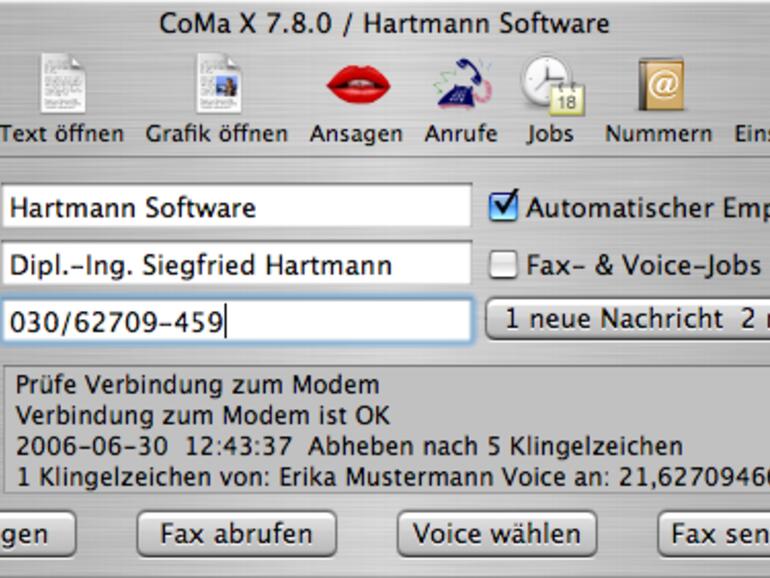The image size is (770, 578).
Task: Open the Grafik öffnen image document icon
Action: point(219,83)
